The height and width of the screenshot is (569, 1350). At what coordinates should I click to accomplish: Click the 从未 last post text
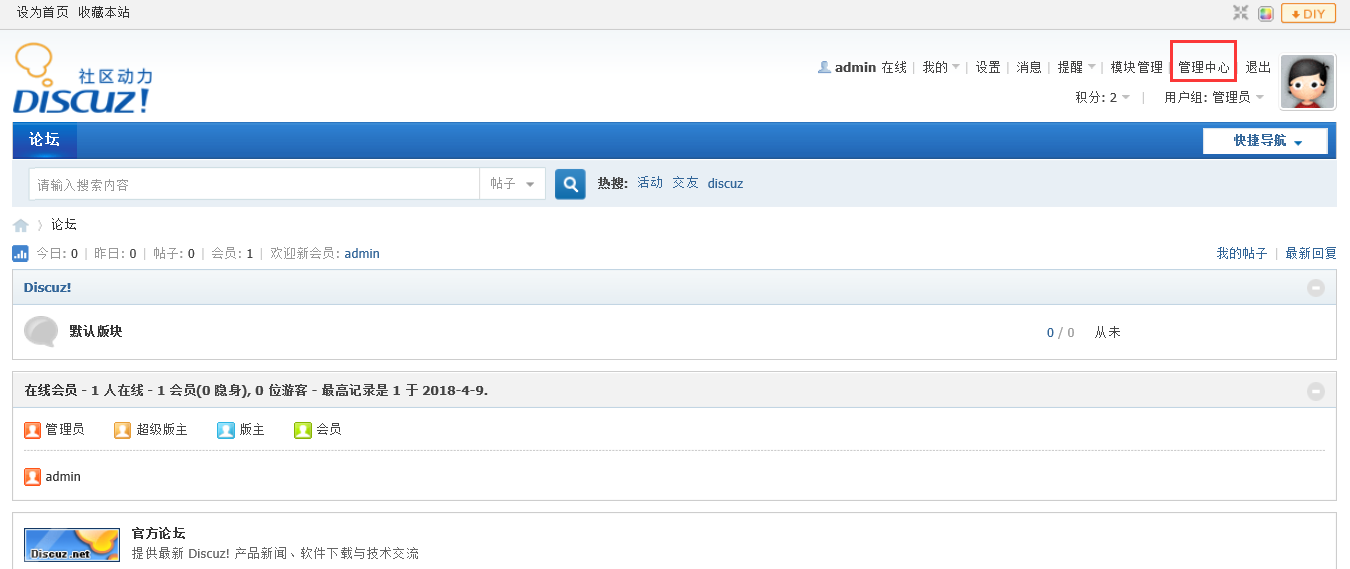click(x=1107, y=332)
